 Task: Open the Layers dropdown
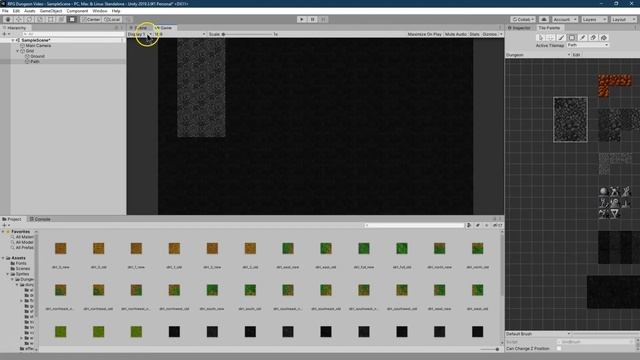pos(594,19)
